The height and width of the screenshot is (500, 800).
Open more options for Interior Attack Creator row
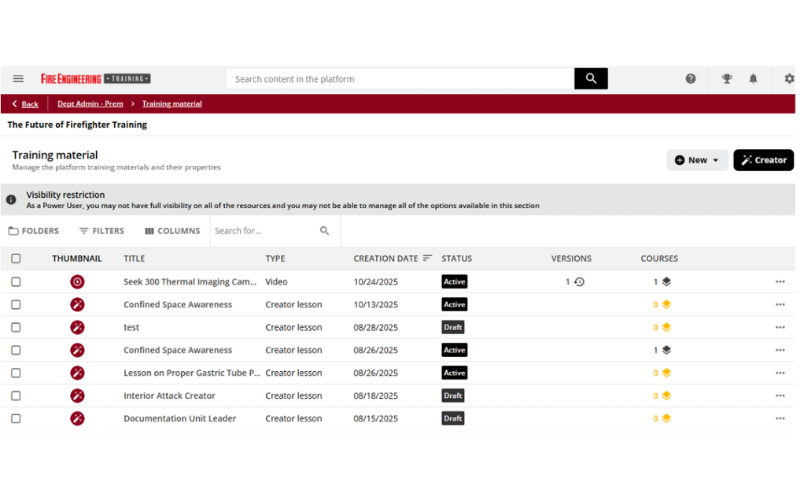coord(780,395)
